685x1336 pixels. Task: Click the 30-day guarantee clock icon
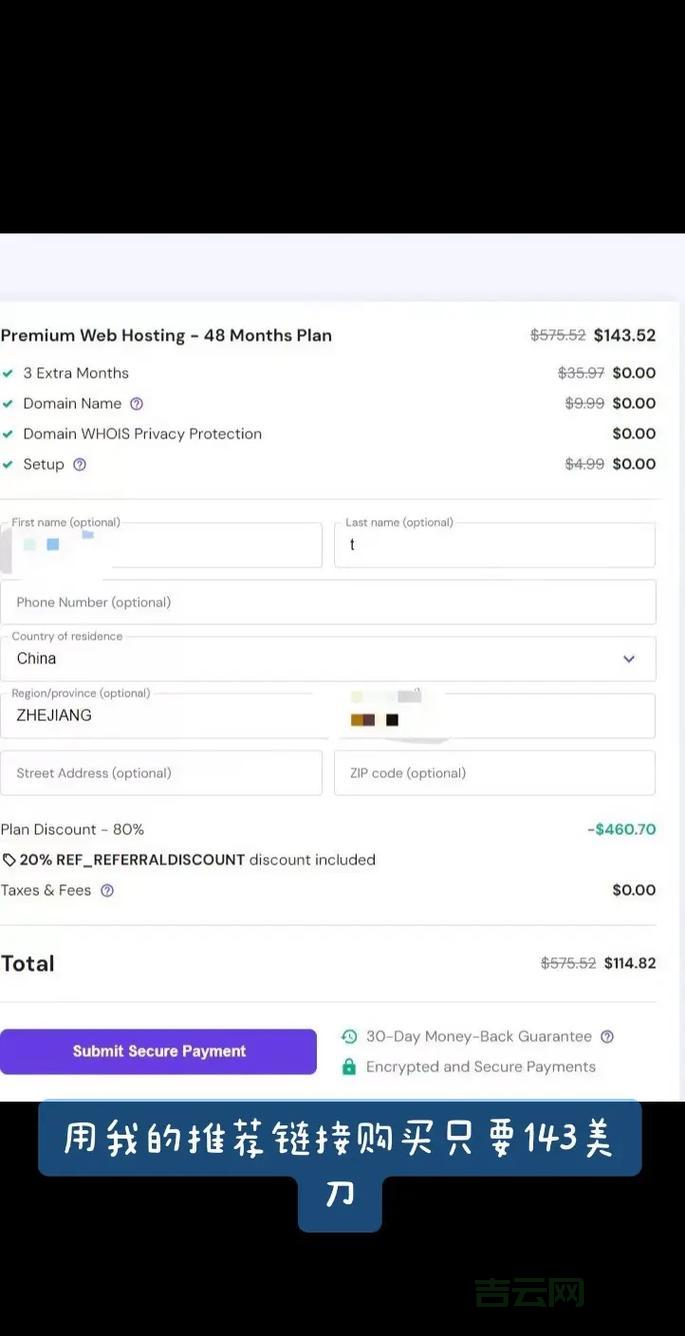point(349,1037)
